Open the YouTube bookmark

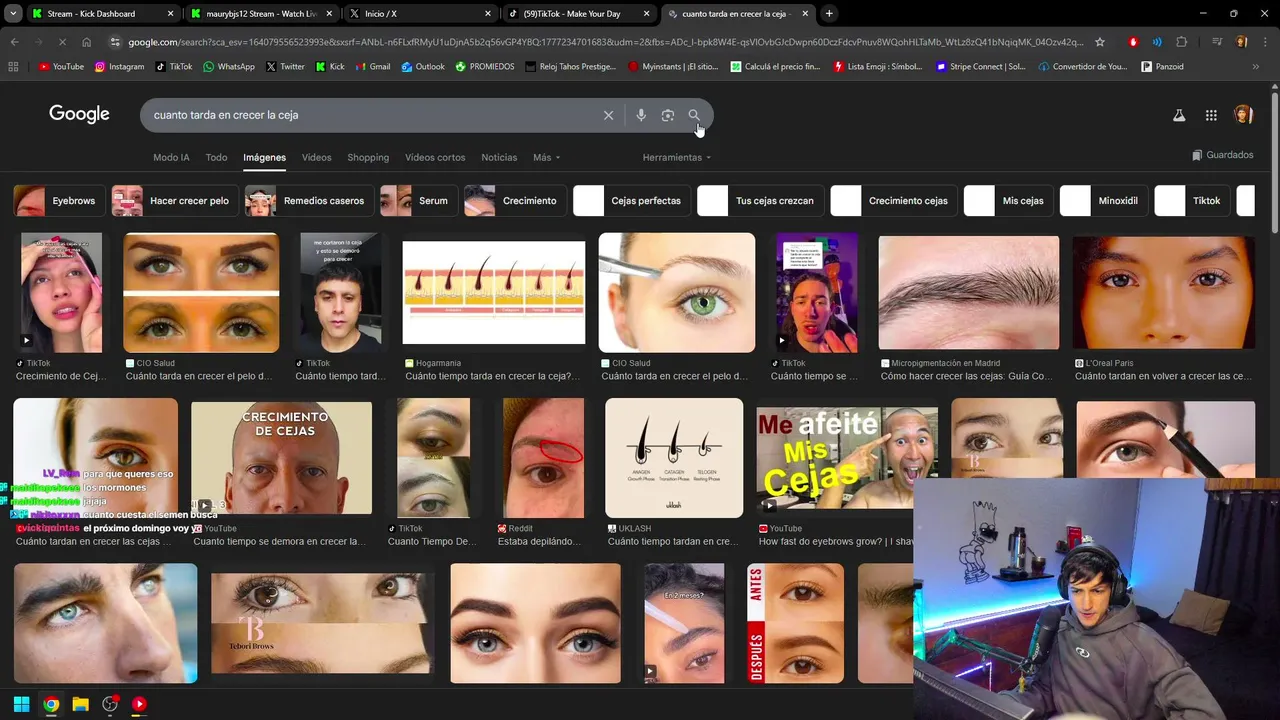pyautogui.click(x=60, y=67)
